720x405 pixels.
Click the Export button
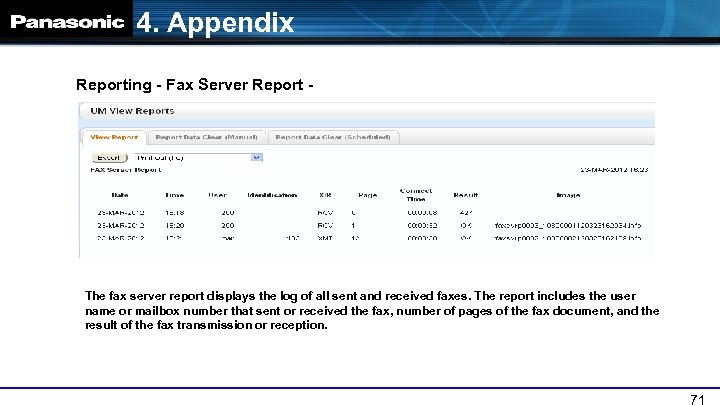[x=109, y=158]
